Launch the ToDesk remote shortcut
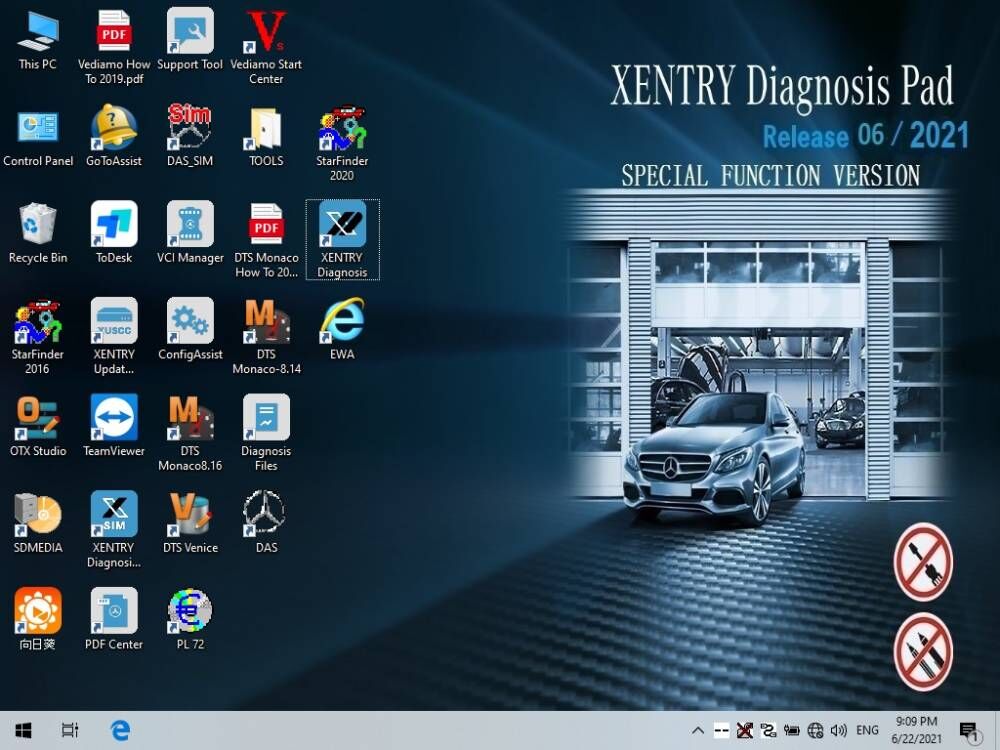Viewport: 1000px width, 750px height. [x=114, y=233]
